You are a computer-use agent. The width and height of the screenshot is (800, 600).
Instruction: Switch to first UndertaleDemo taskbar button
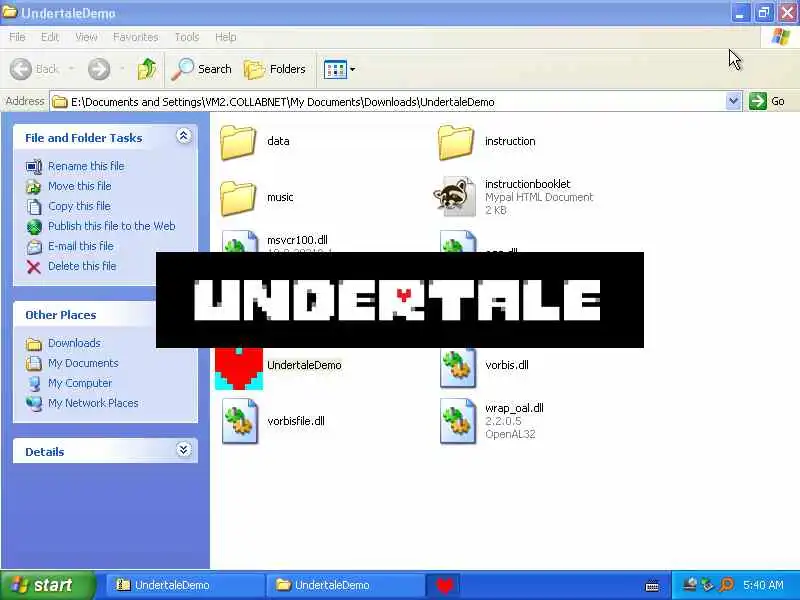185,585
